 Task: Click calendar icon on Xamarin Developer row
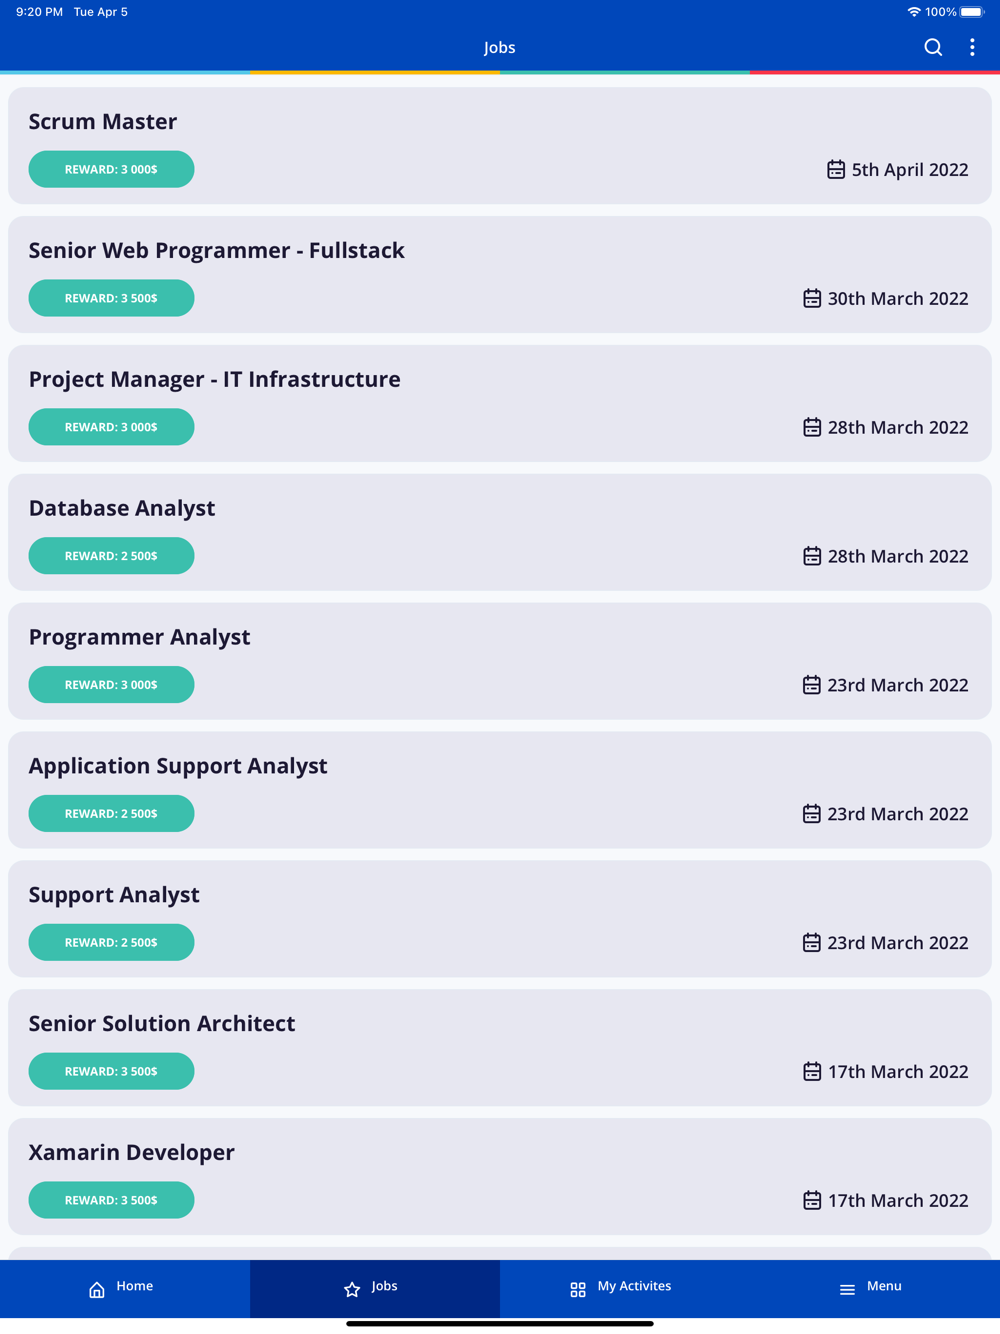pyautogui.click(x=812, y=1200)
